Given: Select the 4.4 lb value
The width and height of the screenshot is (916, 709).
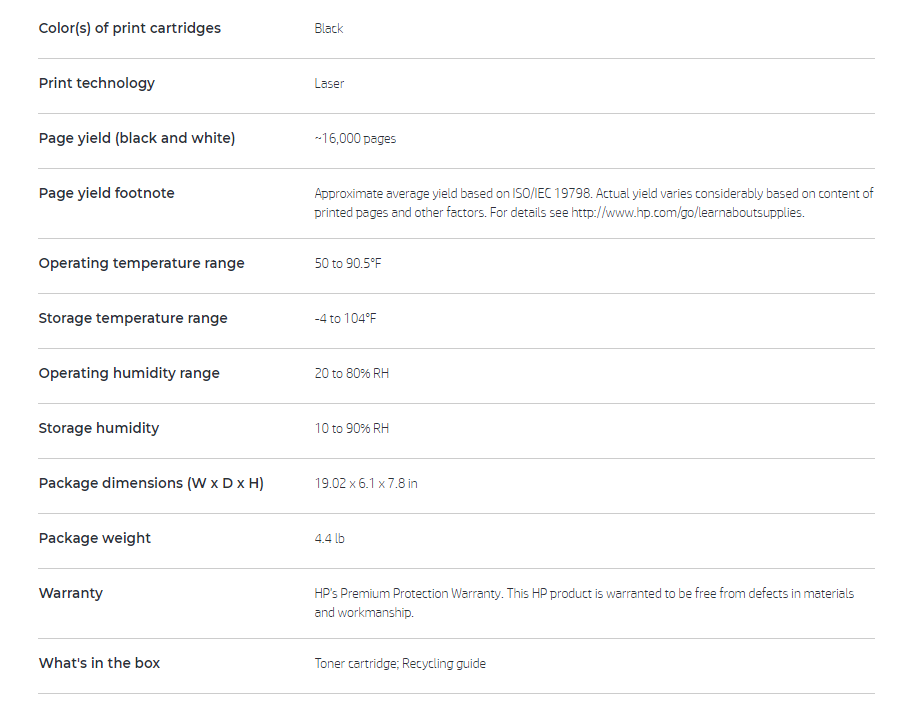Looking at the screenshot, I should 329,538.
